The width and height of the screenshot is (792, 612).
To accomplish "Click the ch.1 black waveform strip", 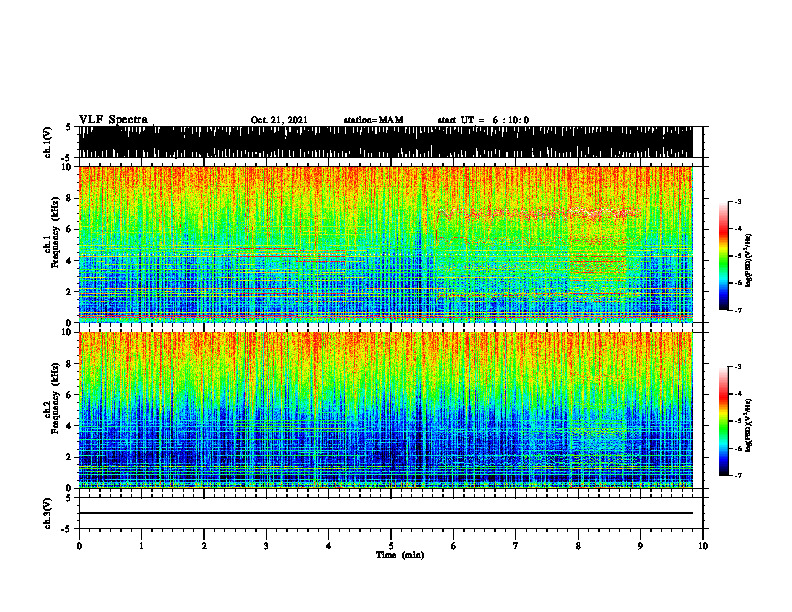I will coord(385,142).
